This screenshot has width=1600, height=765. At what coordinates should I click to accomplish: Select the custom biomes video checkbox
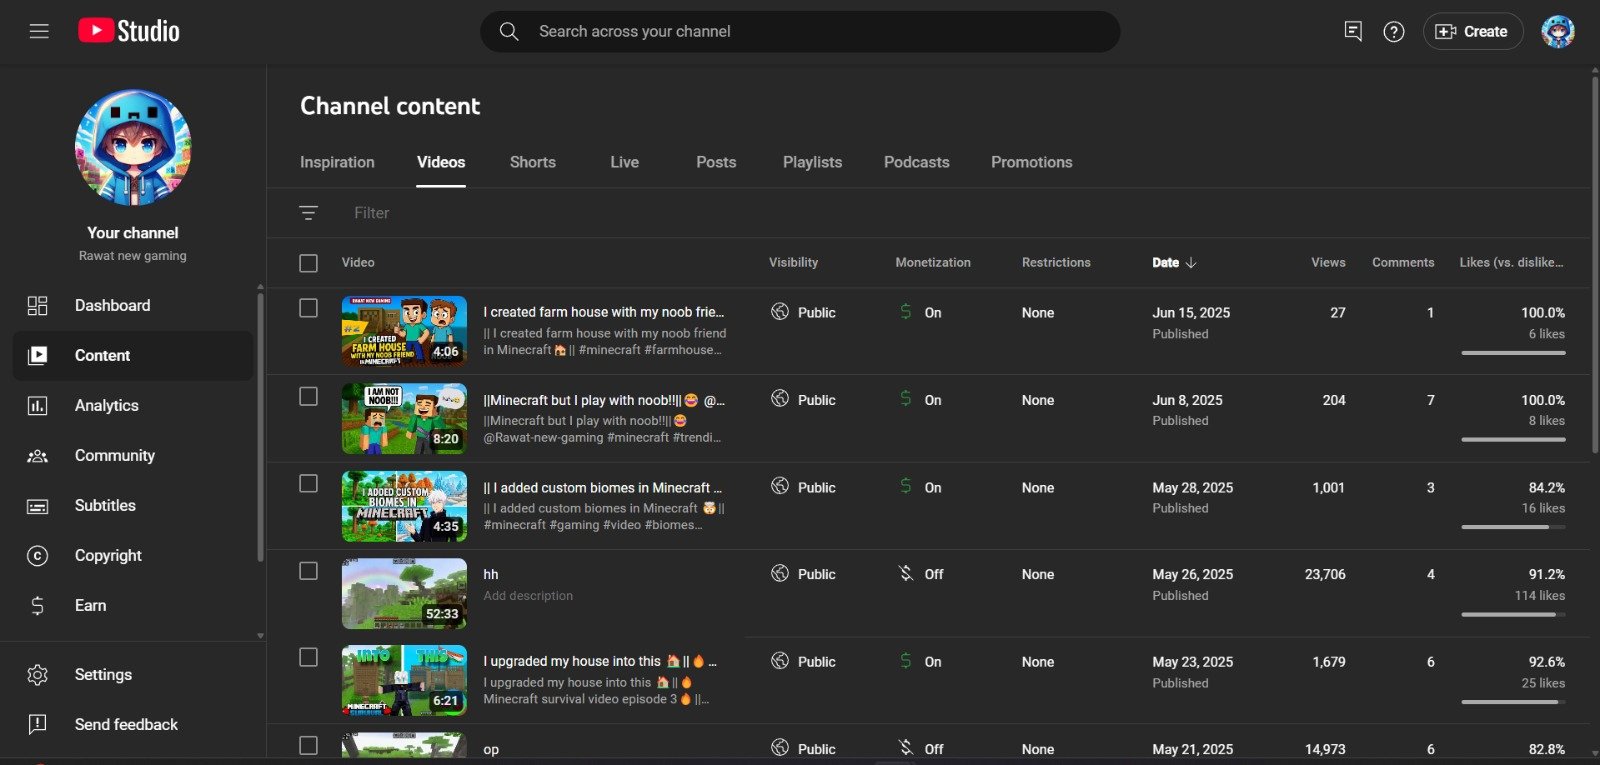coord(309,484)
